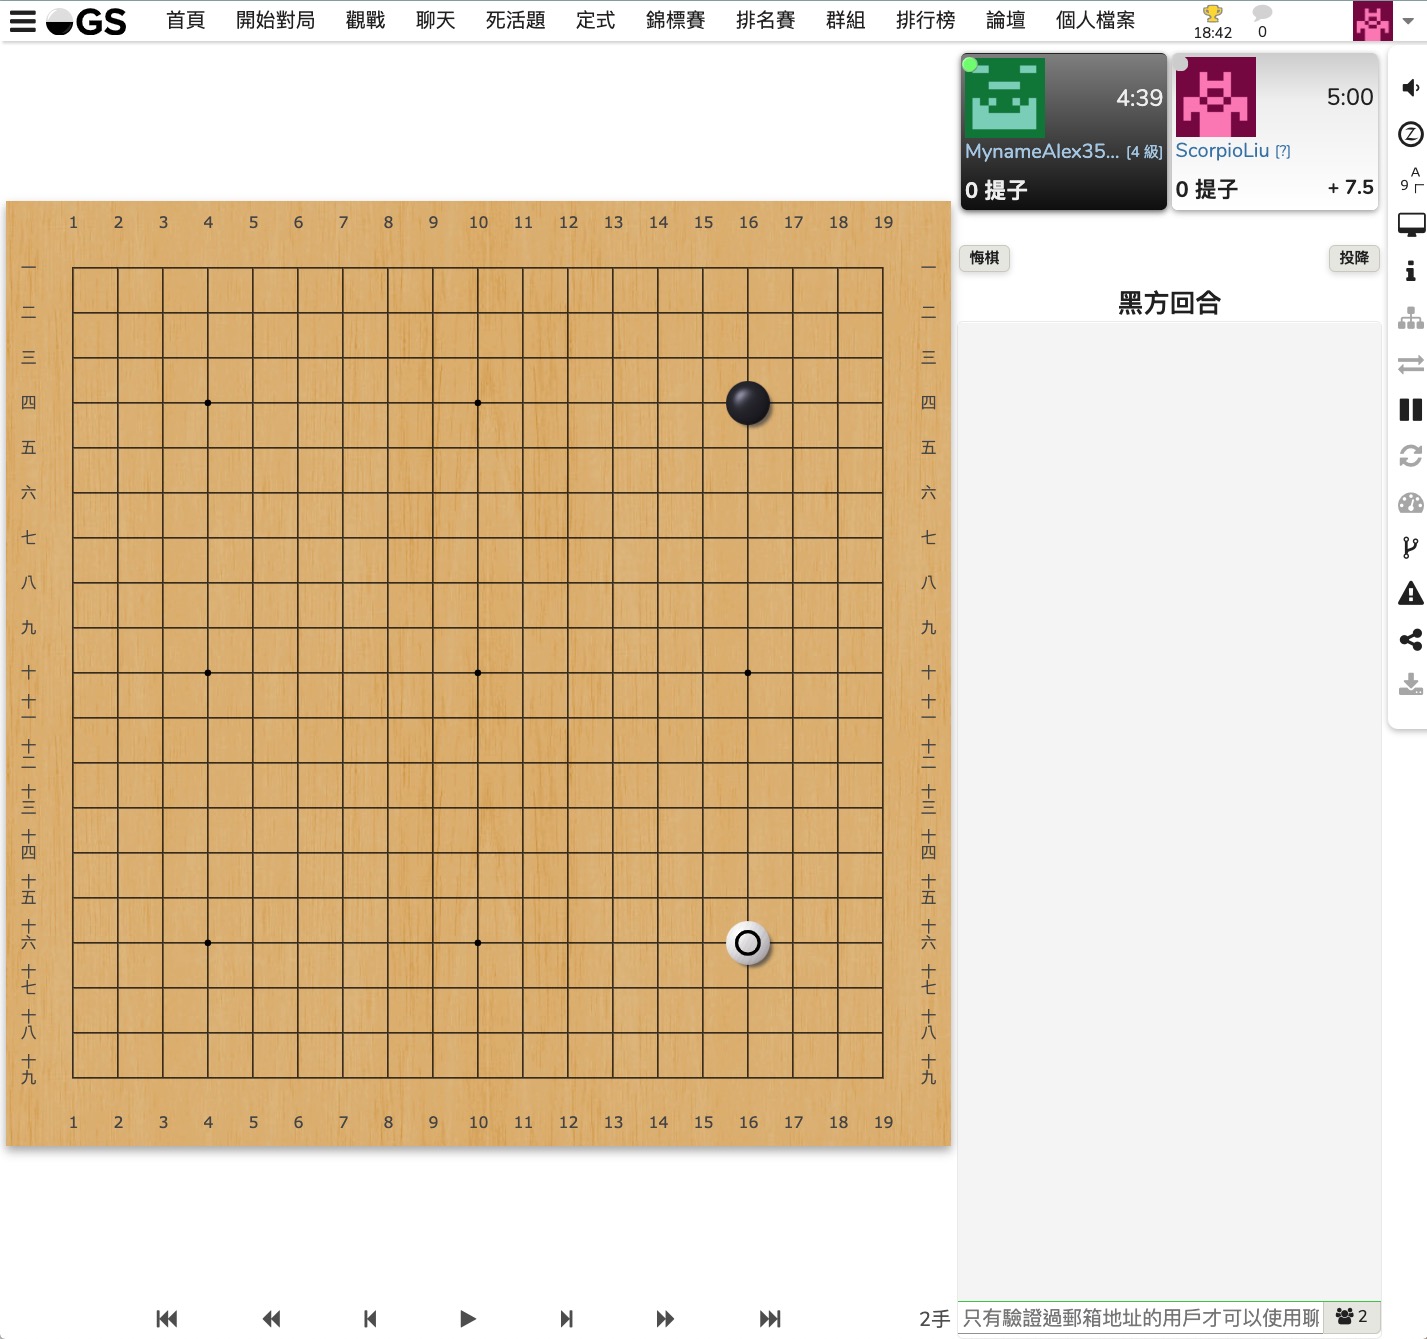Go to 排名賽 ladders
Viewport: 1427px width, 1339px height.
tap(766, 20)
